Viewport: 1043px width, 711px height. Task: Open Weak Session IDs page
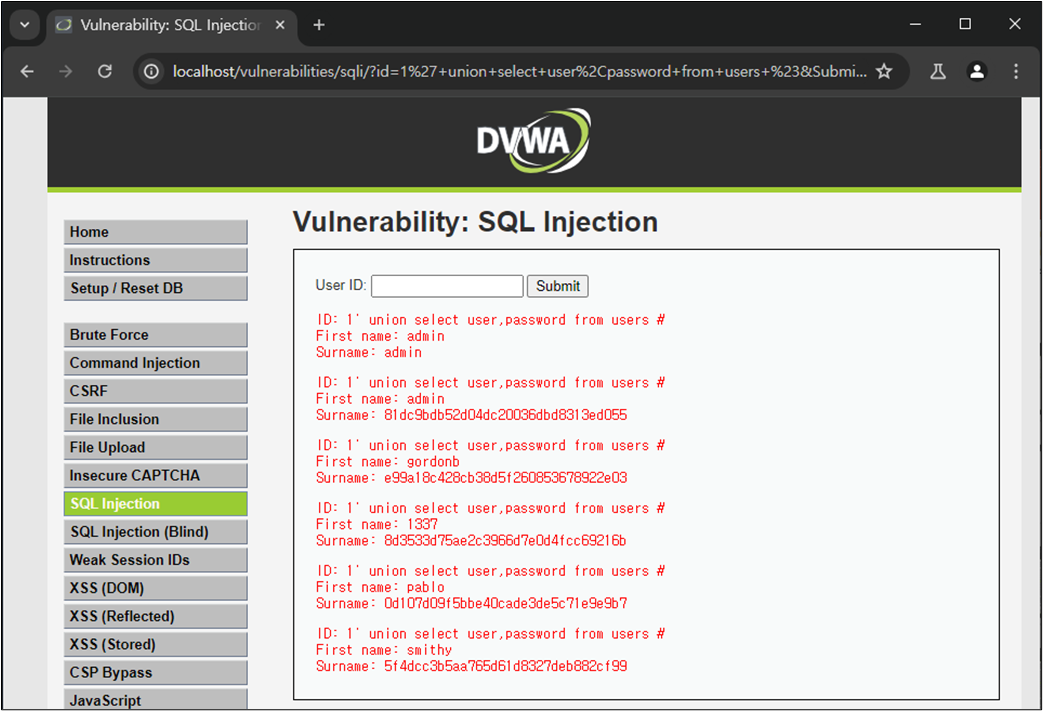click(156, 560)
